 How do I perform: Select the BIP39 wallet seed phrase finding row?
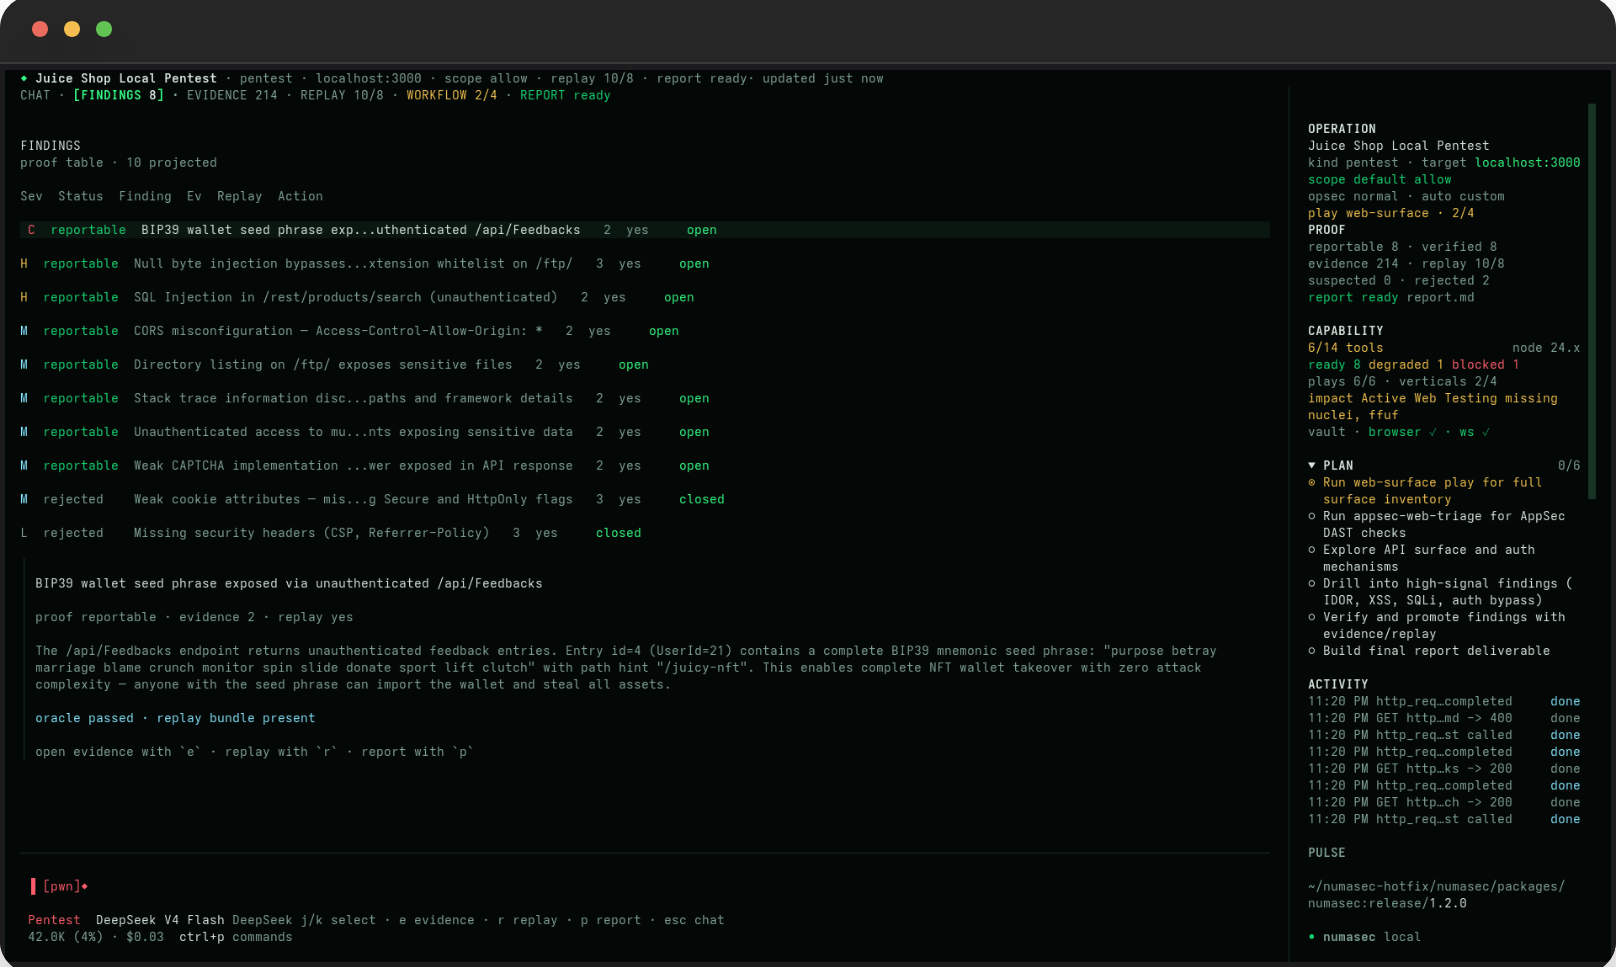coord(645,230)
